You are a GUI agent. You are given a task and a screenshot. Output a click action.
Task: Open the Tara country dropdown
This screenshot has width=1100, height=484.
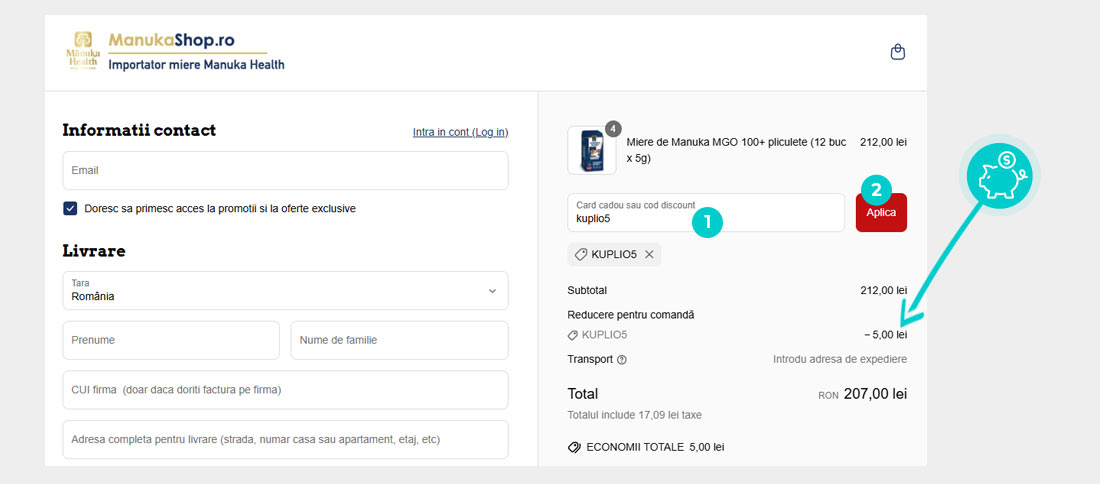pyautogui.click(x=286, y=290)
